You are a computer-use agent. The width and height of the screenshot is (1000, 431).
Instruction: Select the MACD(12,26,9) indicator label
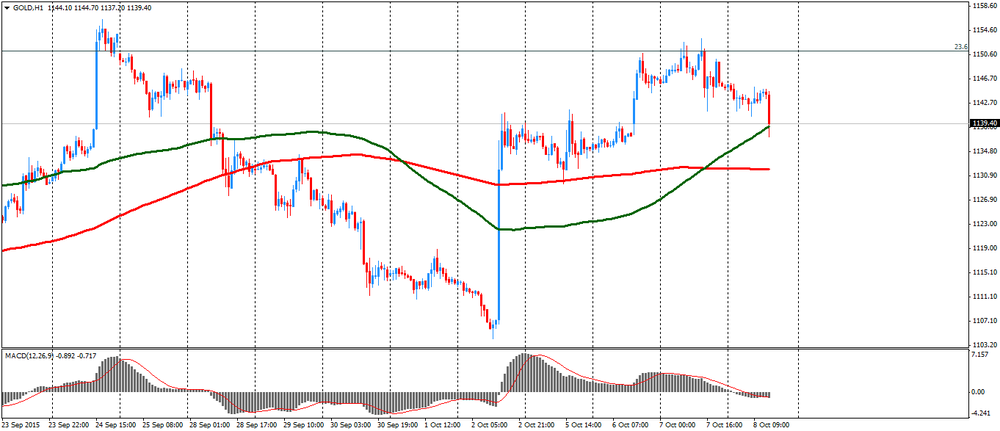click(28, 354)
